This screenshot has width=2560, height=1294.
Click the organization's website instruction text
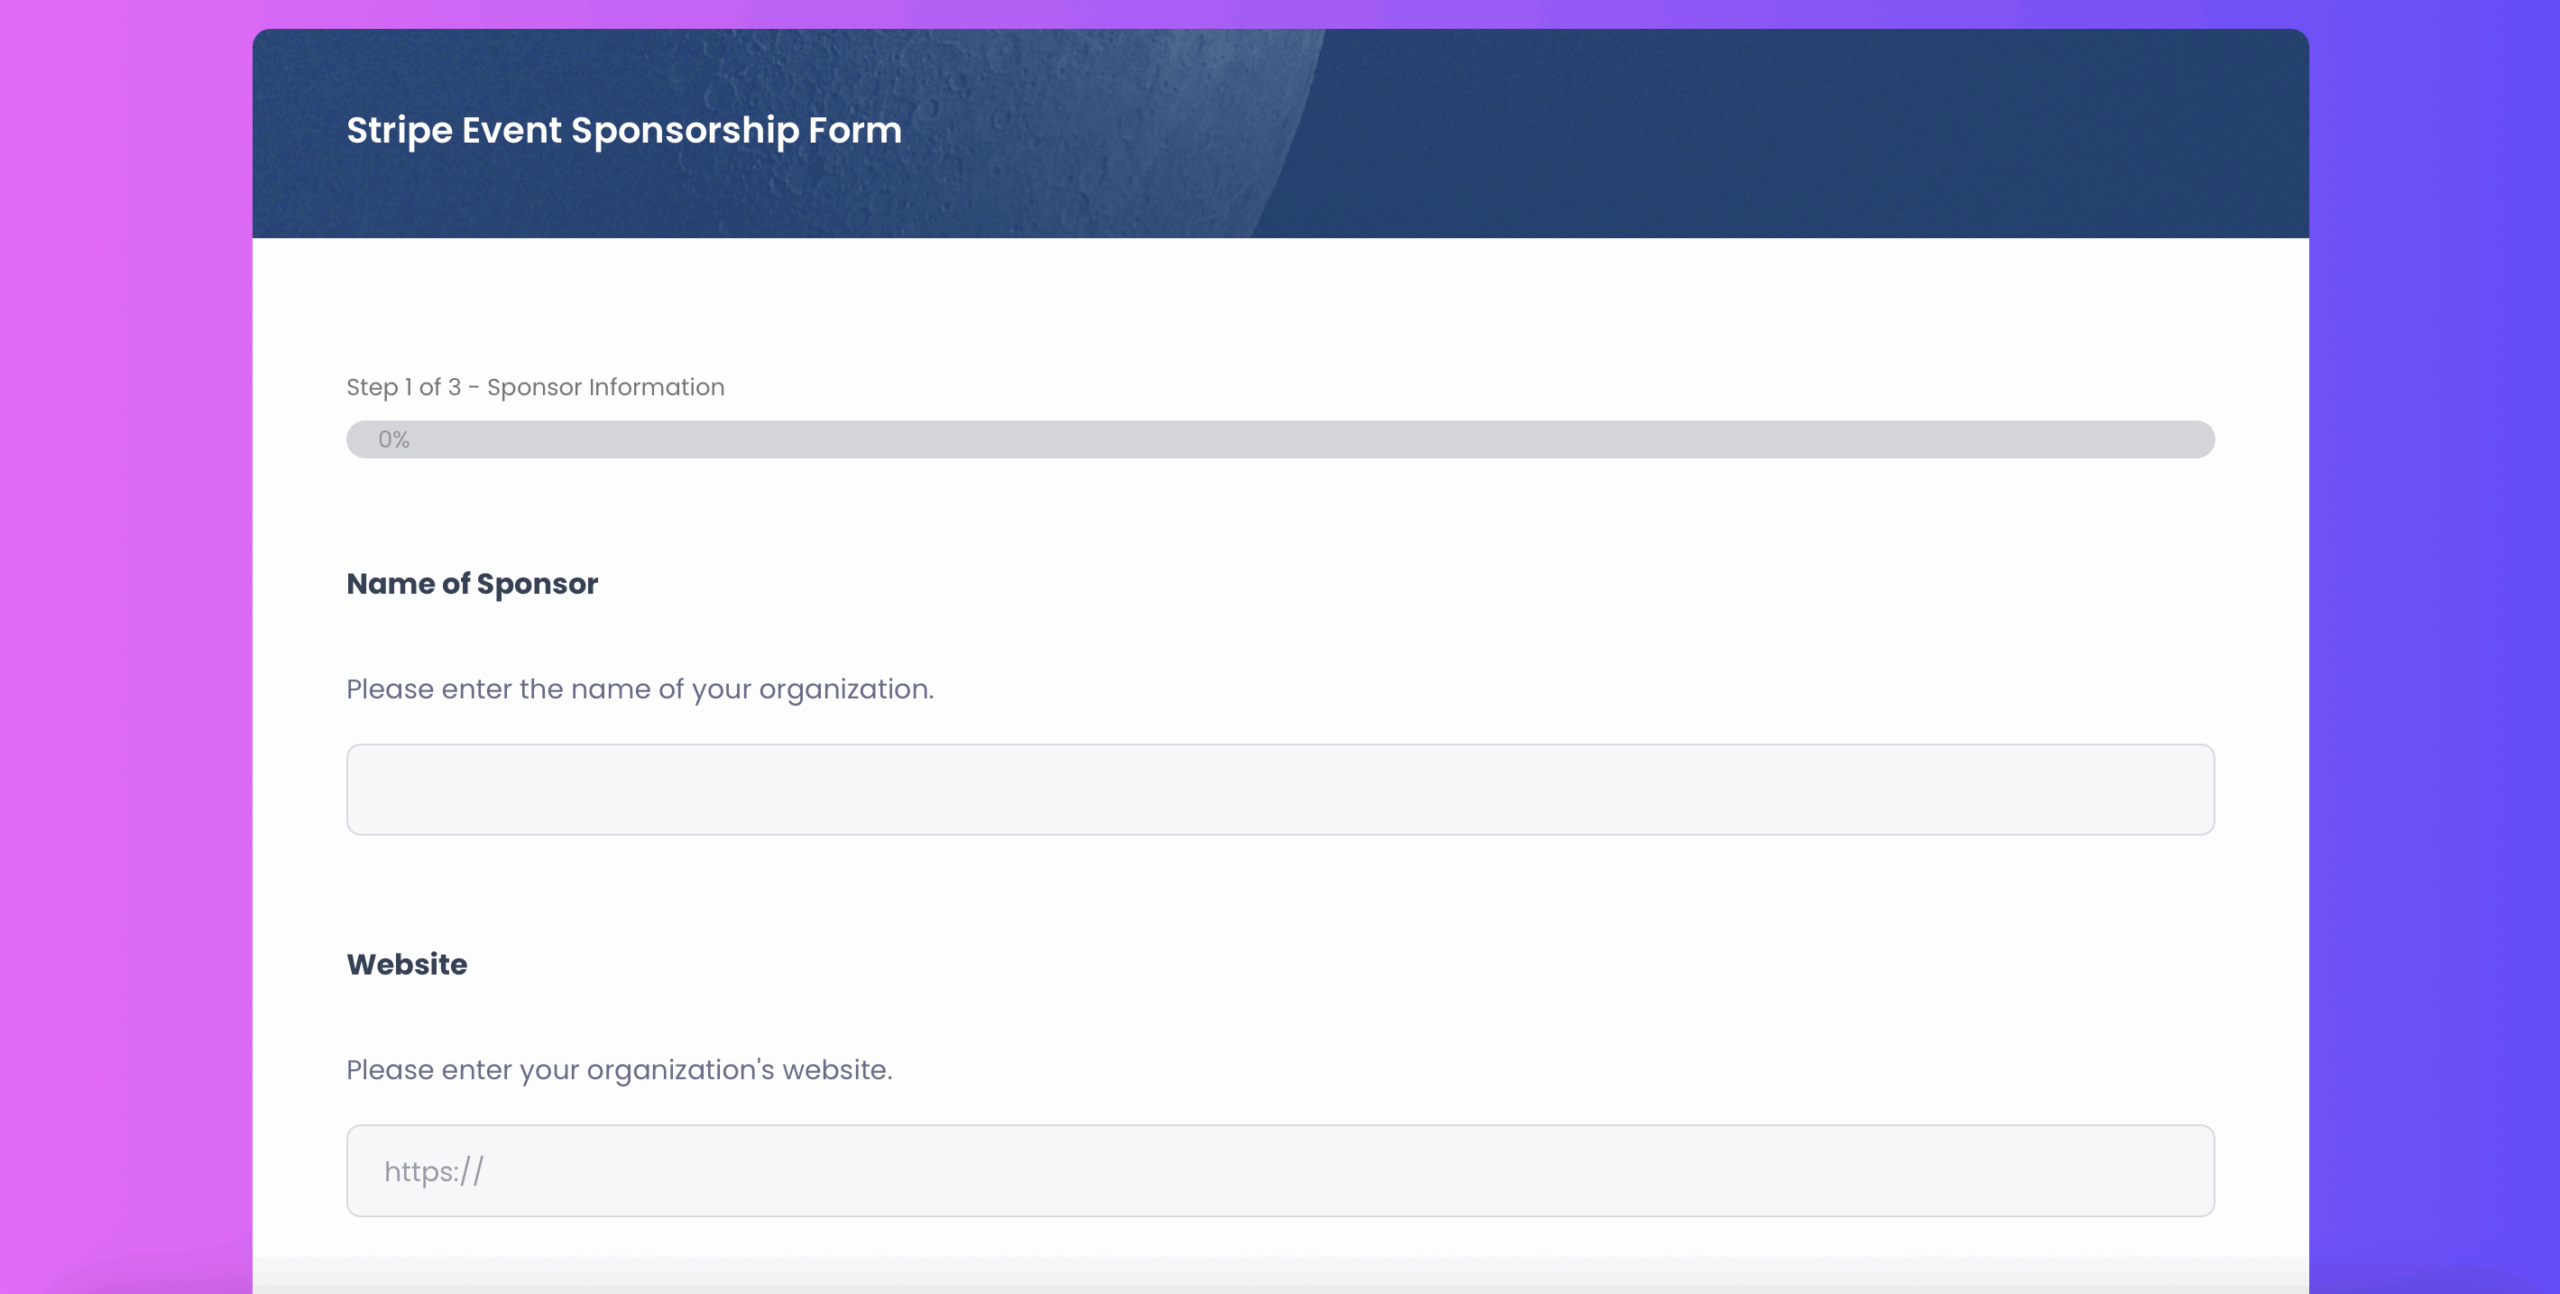coord(619,1069)
